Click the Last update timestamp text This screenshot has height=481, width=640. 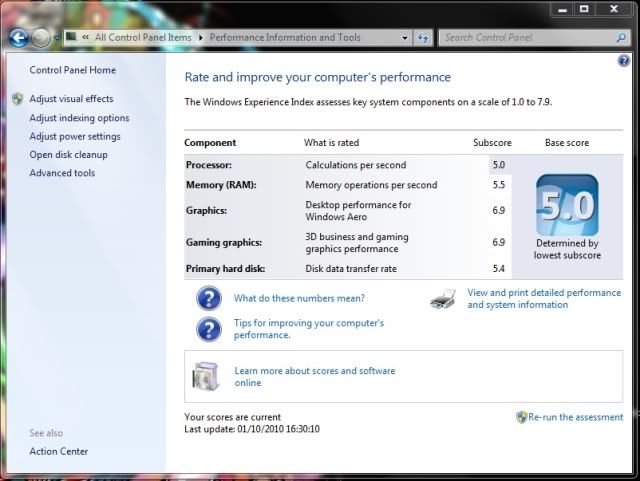(x=252, y=429)
